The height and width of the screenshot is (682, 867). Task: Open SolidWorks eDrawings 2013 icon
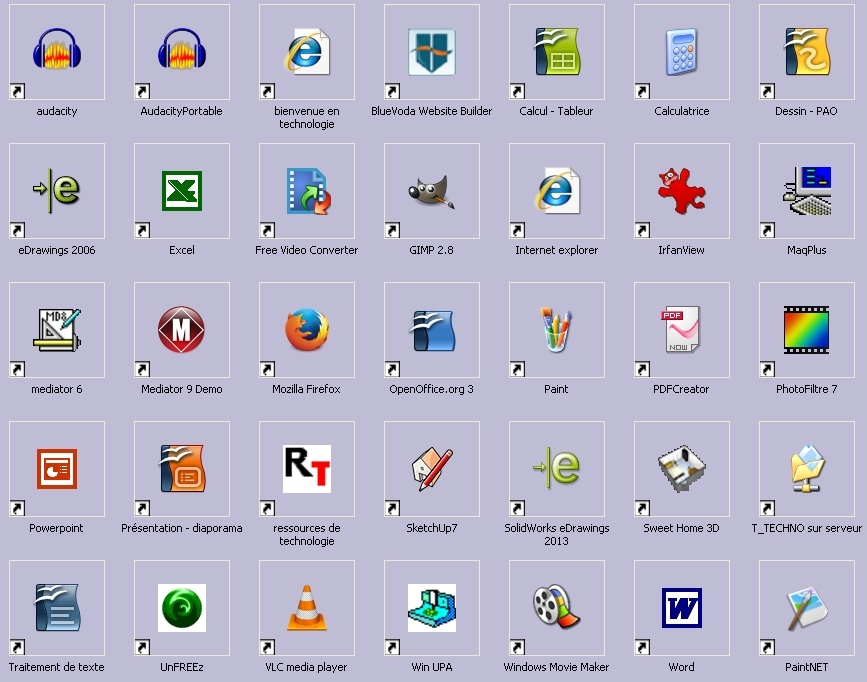pyautogui.click(x=557, y=468)
